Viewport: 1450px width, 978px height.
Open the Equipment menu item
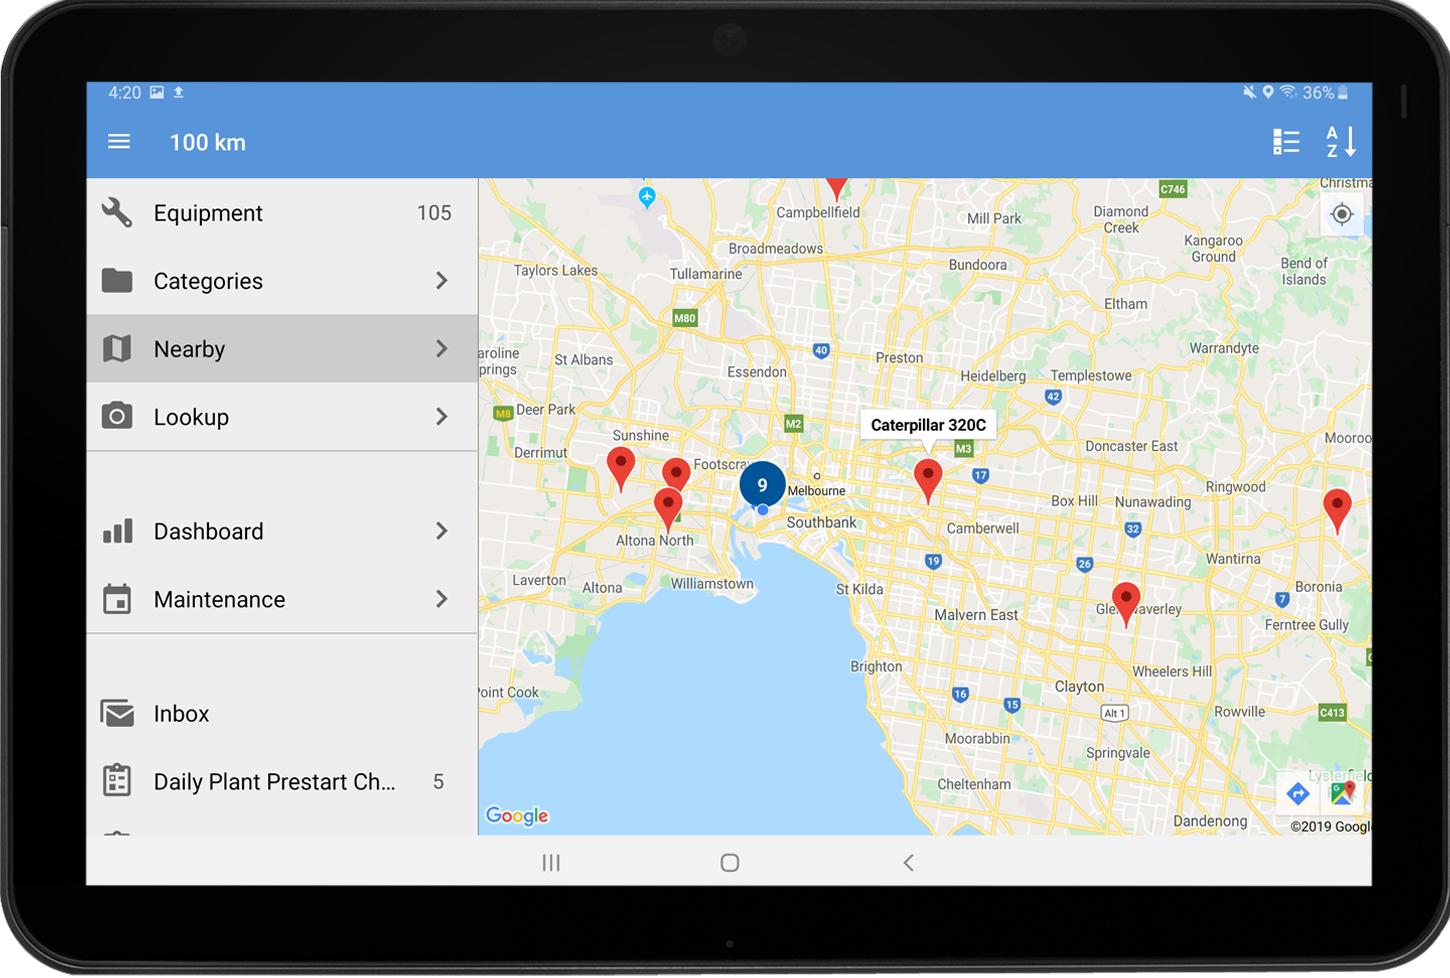click(282, 213)
